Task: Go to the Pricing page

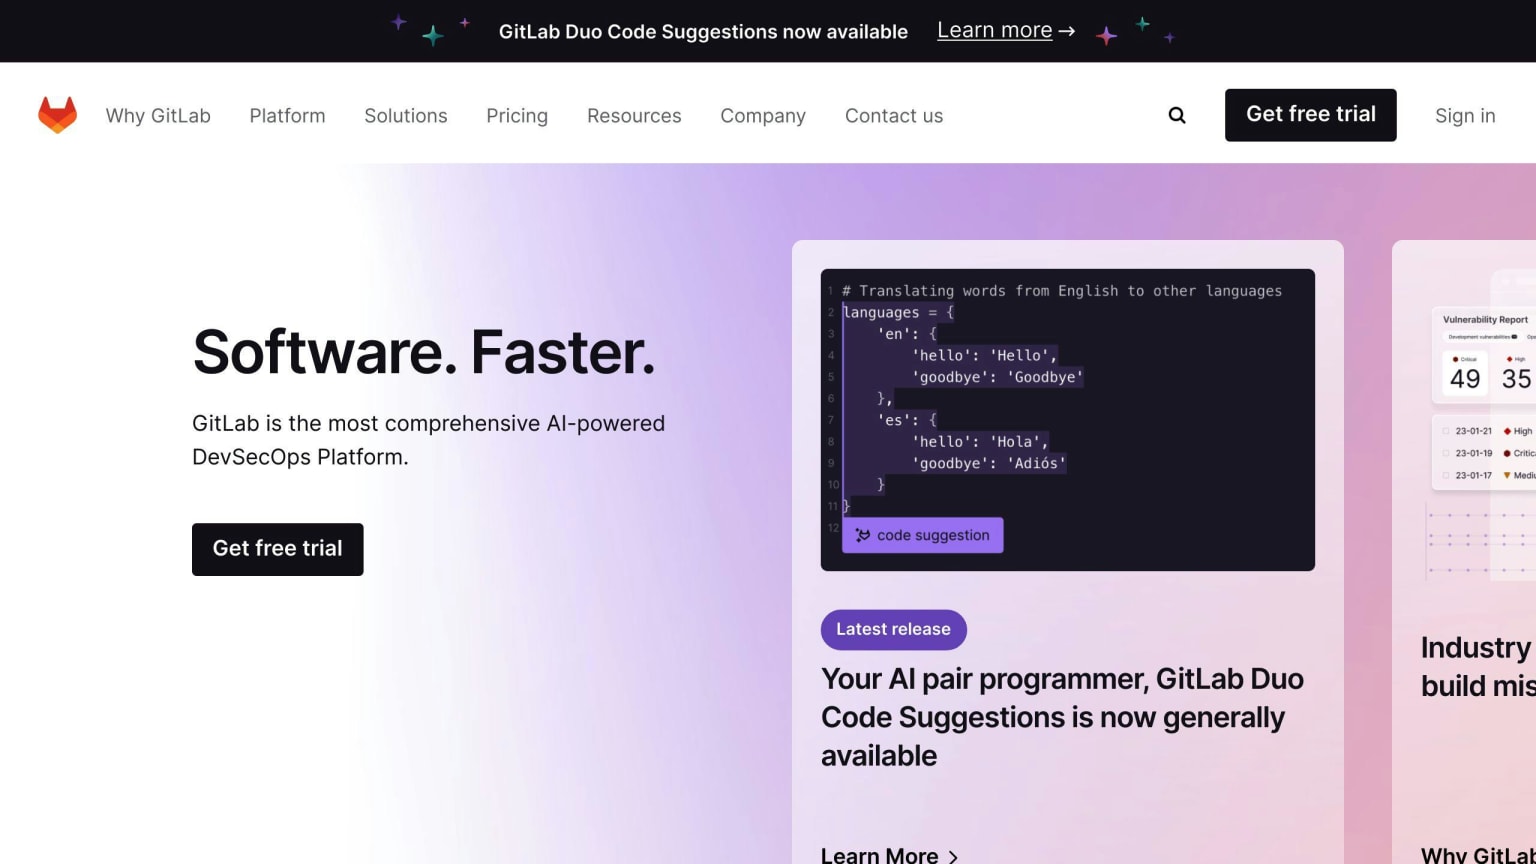Action: [x=517, y=115]
